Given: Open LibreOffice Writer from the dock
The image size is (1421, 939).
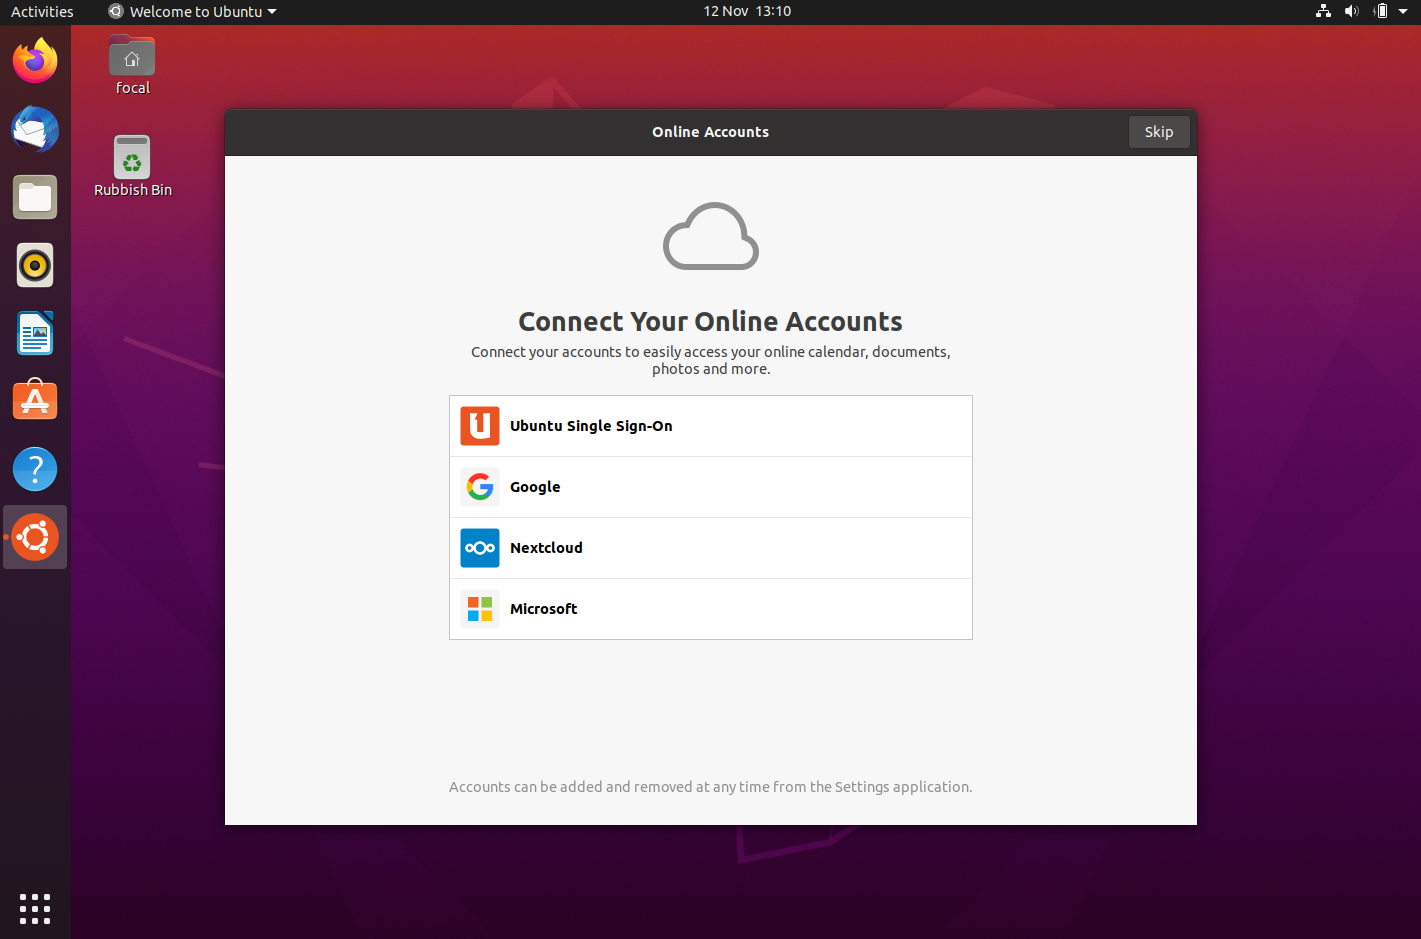Looking at the screenshot, I should [35, 334].
